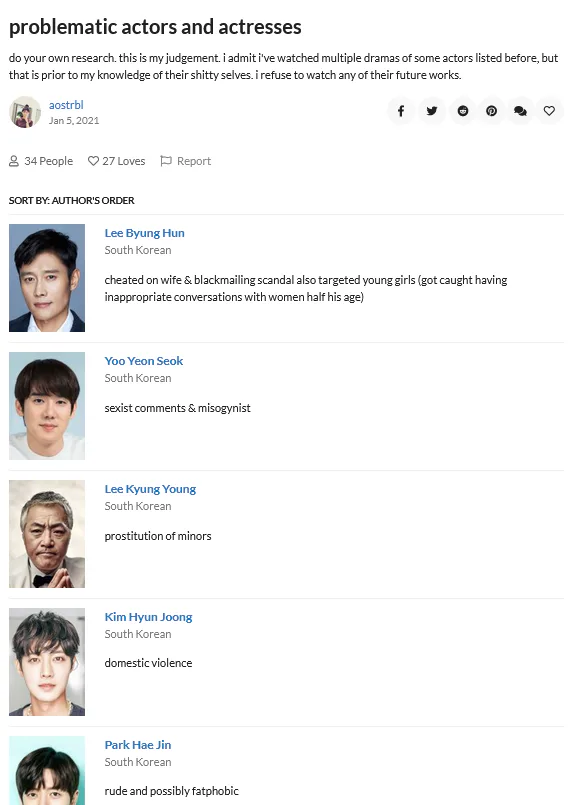This screenshot has width=576, height=805.
Task: Love this list heart icon
Action: click(x=549, y=111)
